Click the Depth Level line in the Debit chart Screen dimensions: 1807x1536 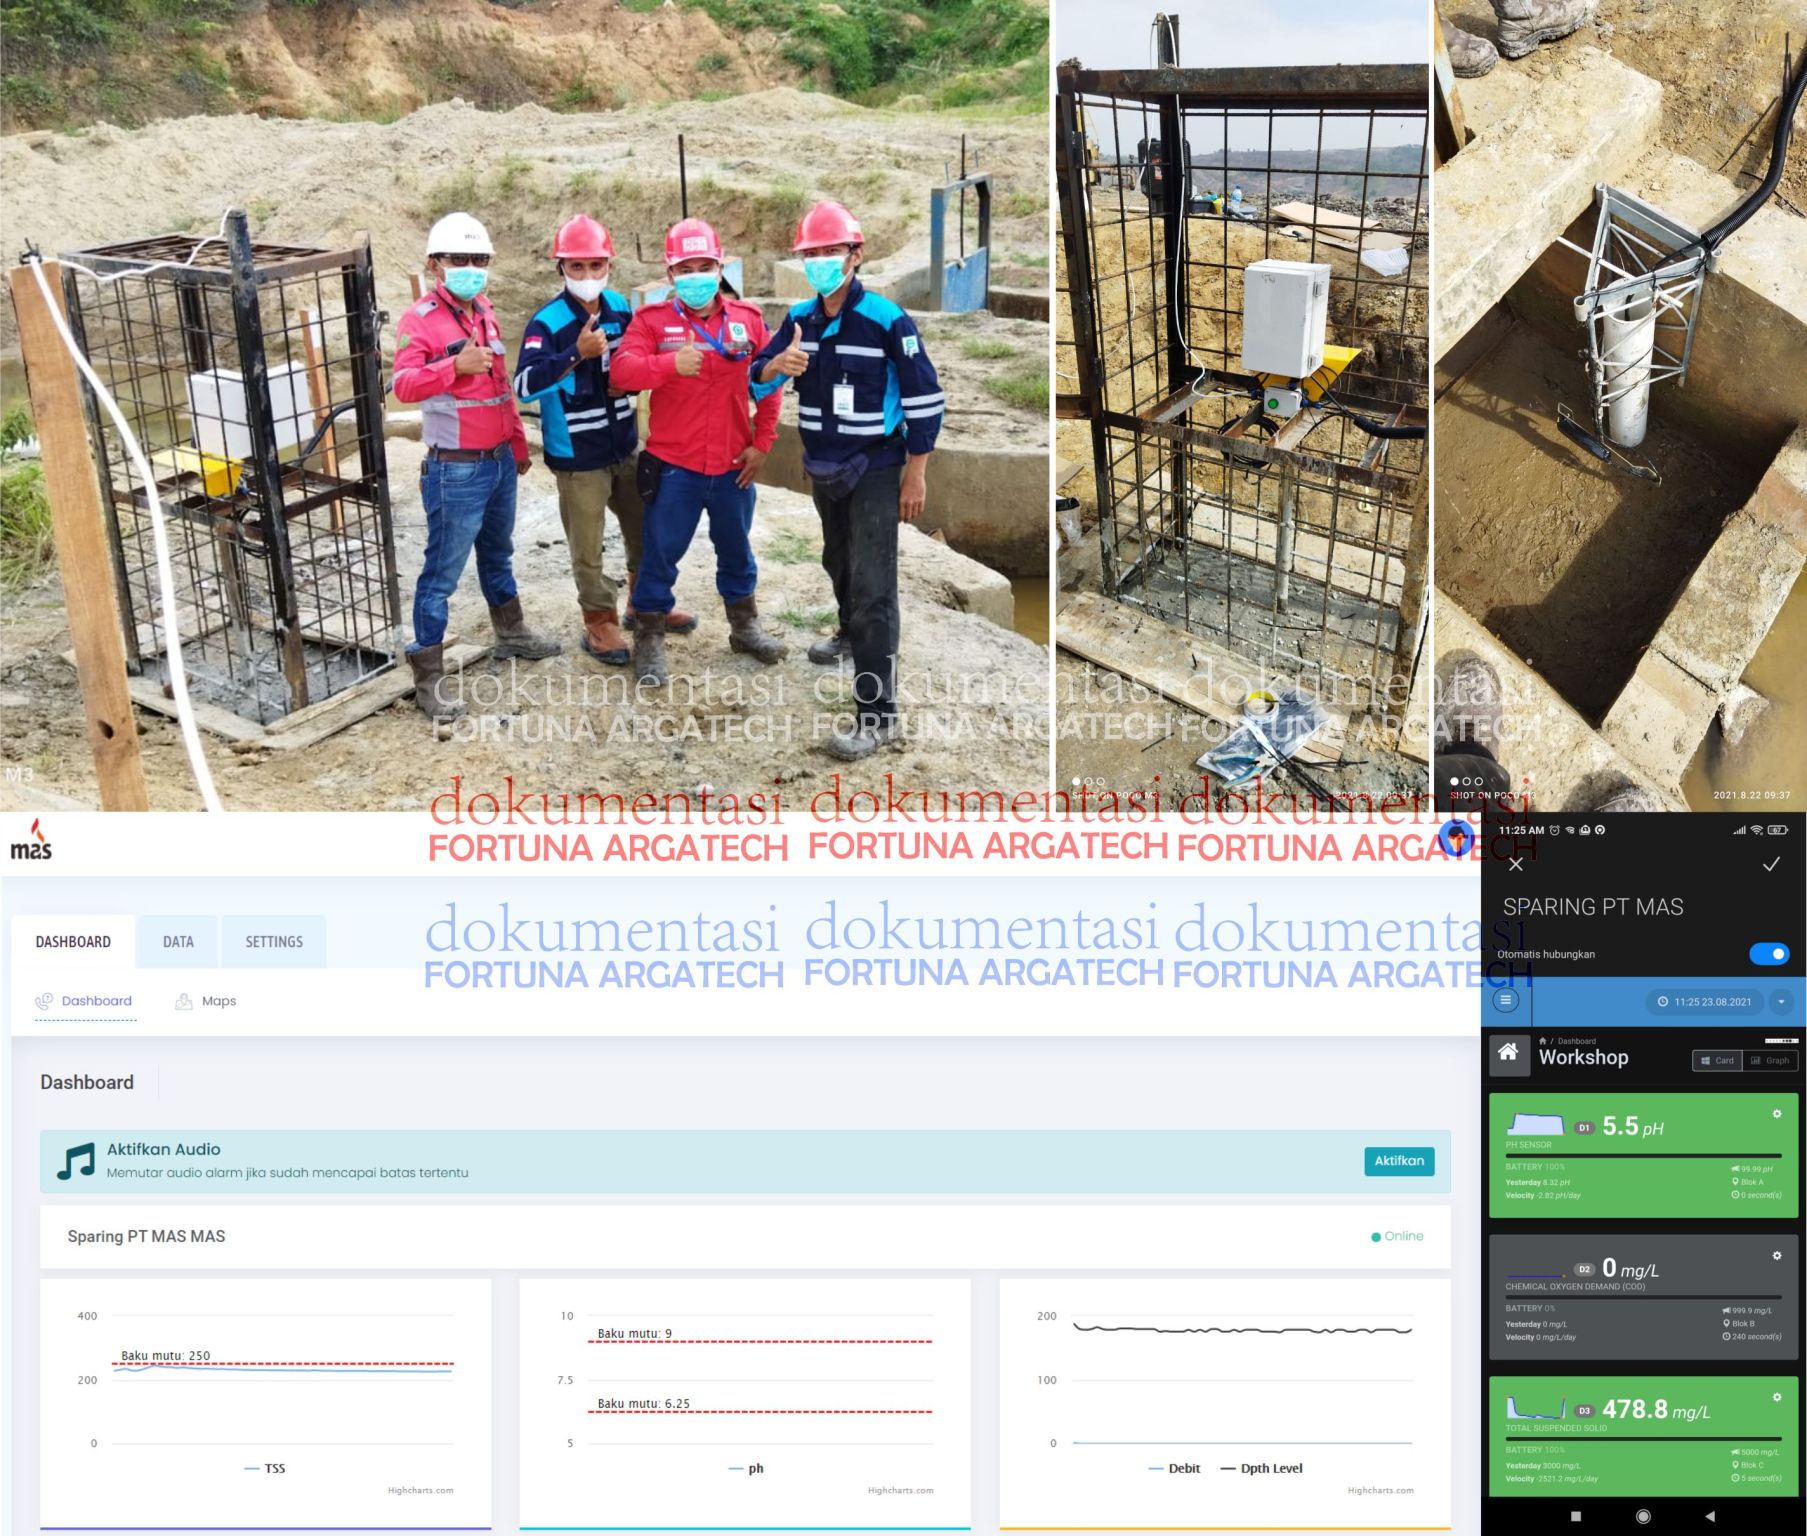[1242, 1330]
